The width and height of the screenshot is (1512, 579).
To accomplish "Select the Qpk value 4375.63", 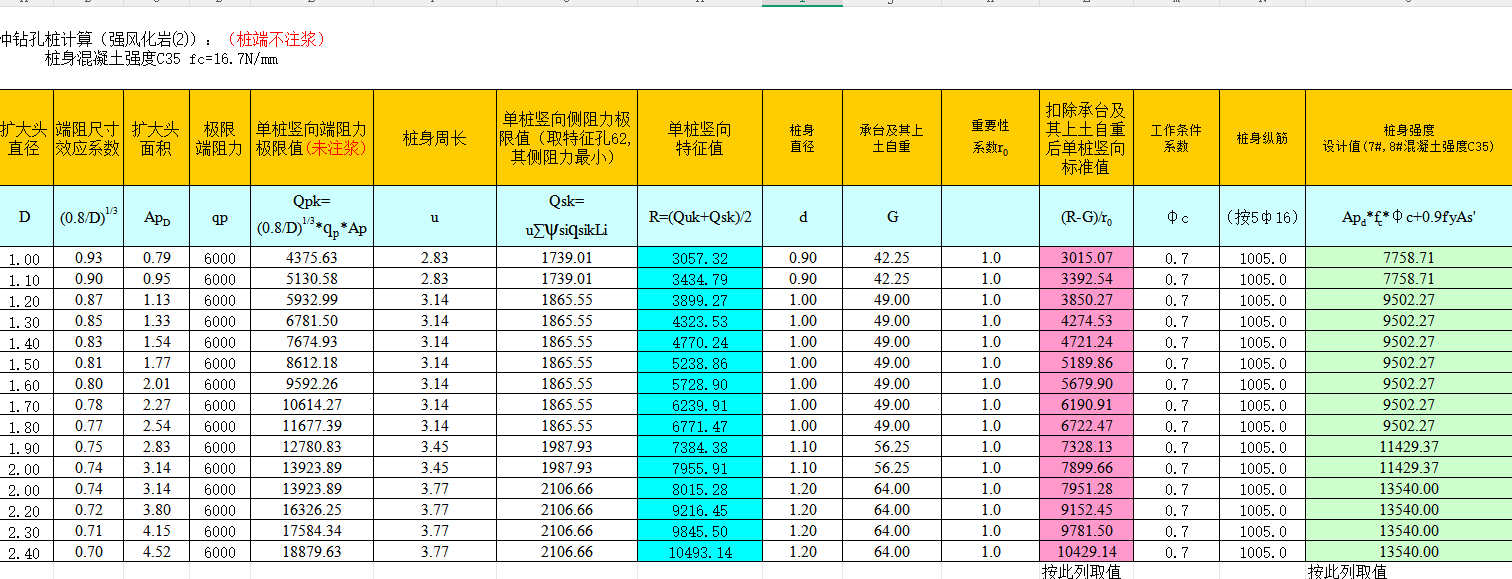I will coord(311,258).
